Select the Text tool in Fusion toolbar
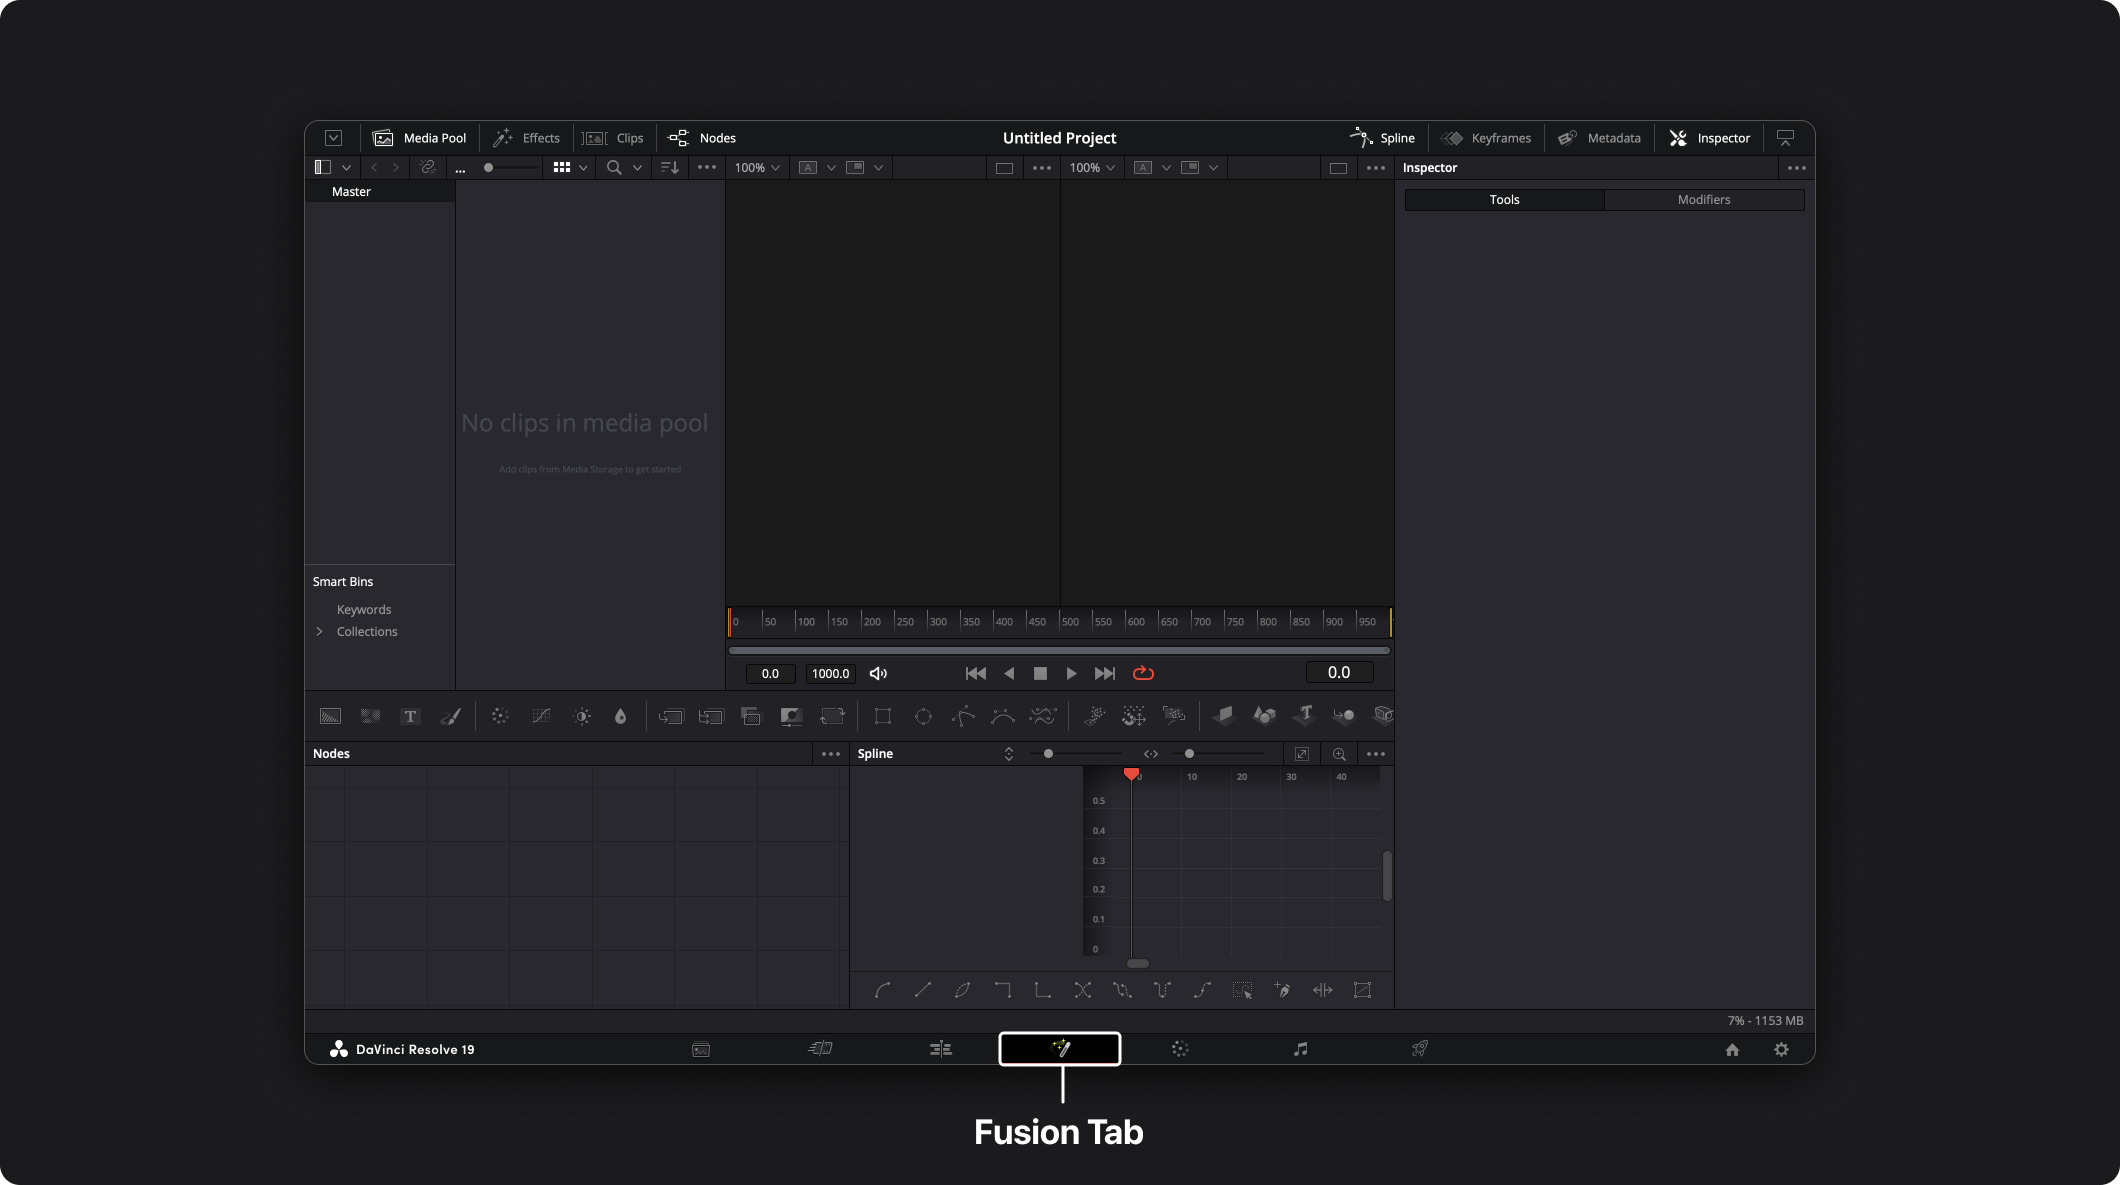 [410, 716]
